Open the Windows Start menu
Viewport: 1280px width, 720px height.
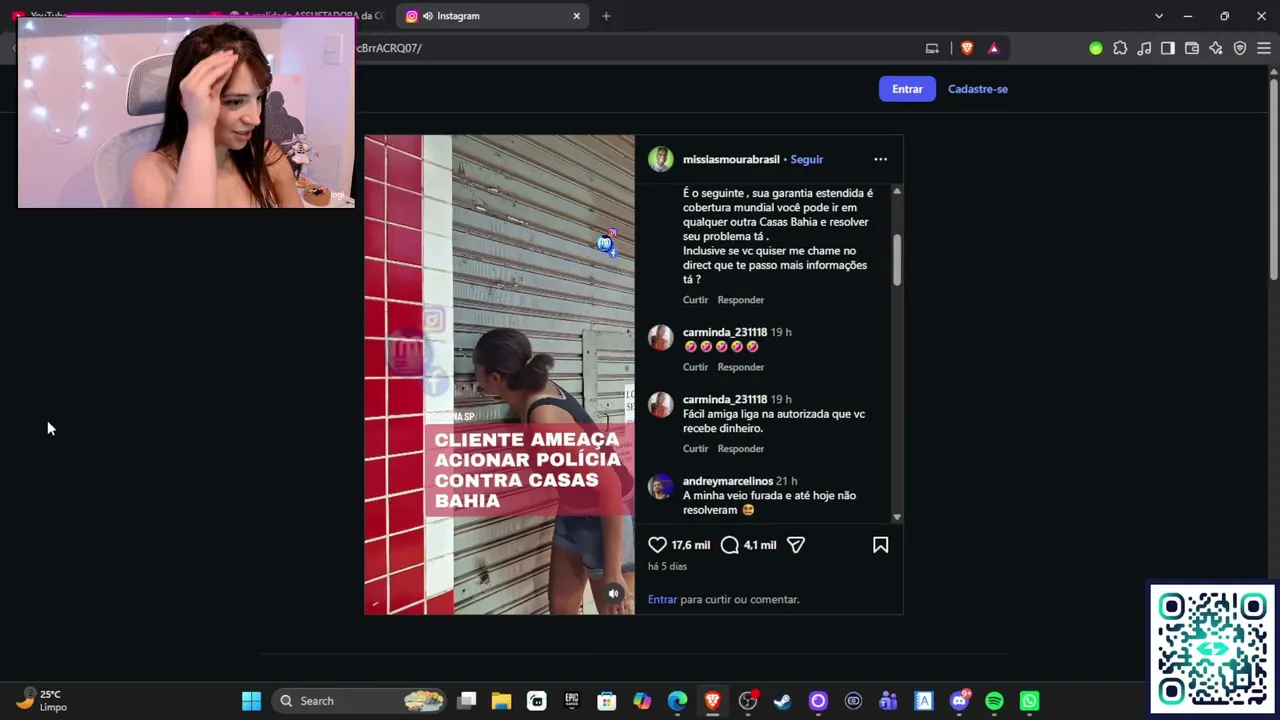coord(251,701)
